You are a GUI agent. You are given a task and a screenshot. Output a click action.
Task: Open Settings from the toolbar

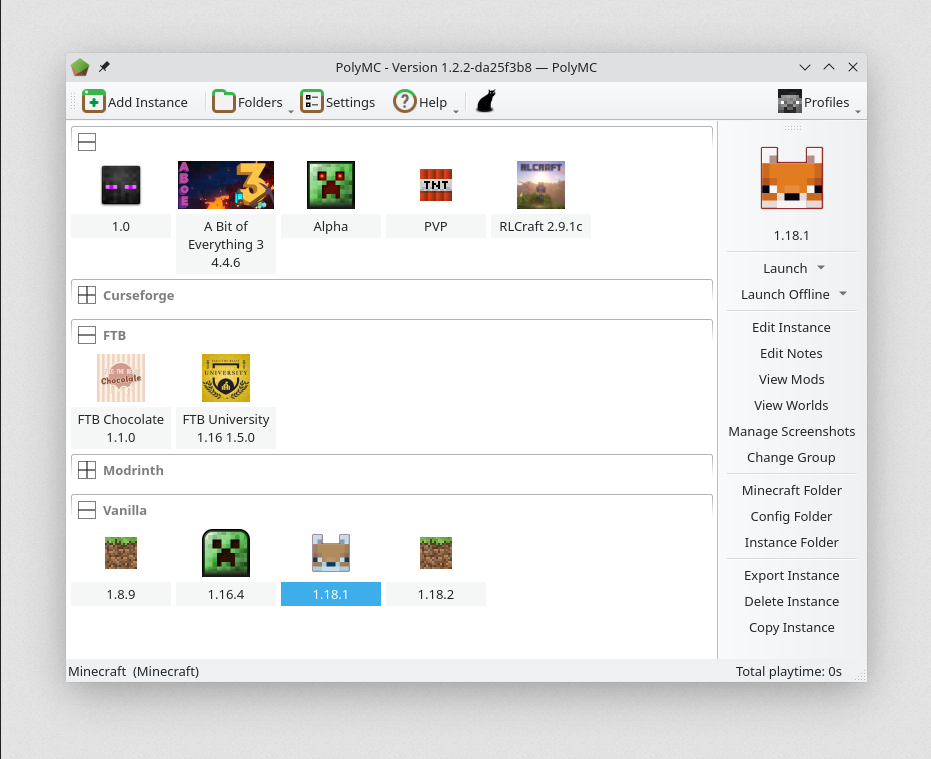(x=337, y=102)
